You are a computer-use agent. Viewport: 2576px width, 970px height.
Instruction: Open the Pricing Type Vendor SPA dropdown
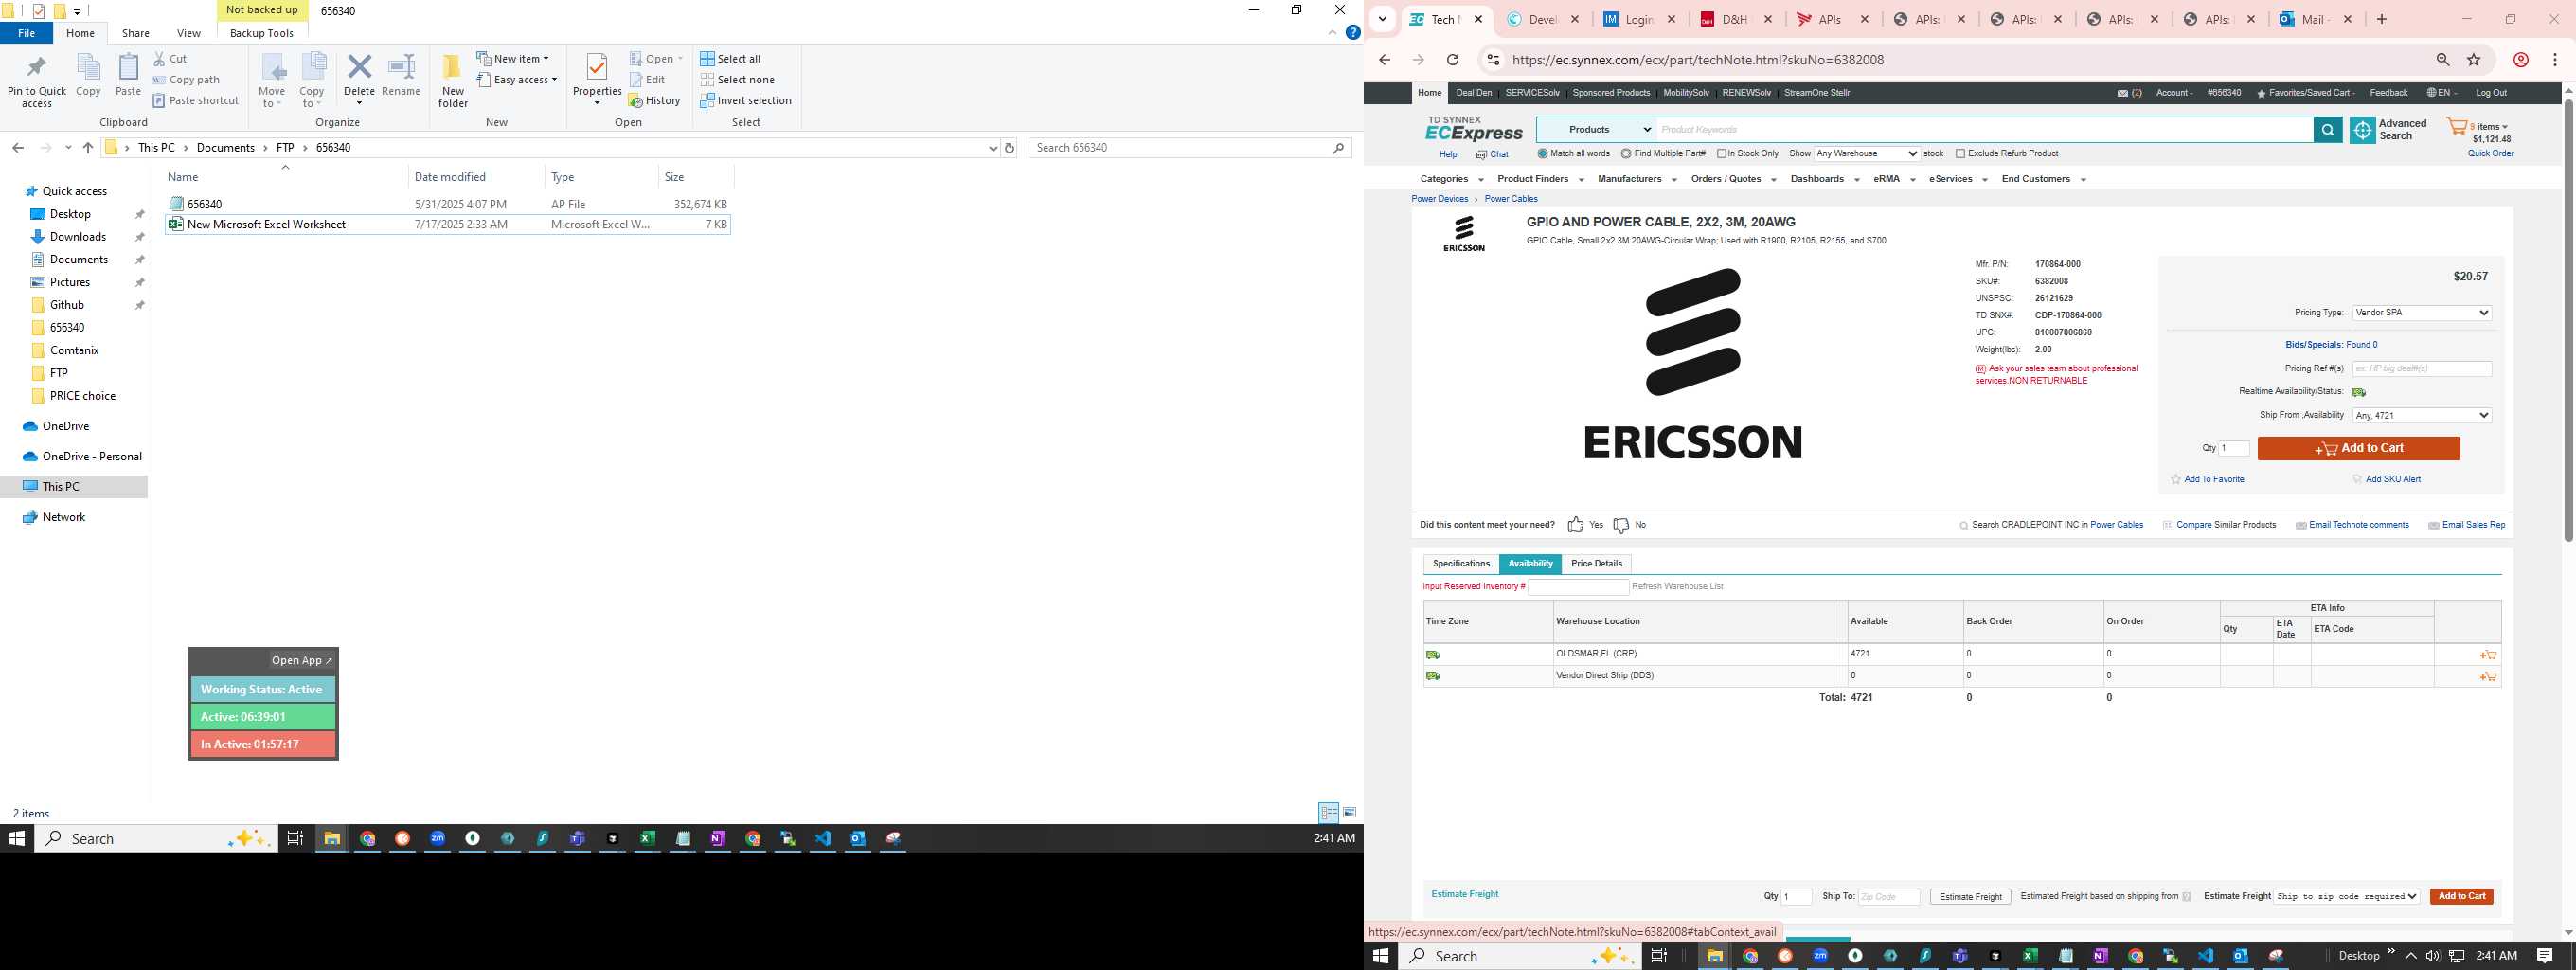[2421, 313]
